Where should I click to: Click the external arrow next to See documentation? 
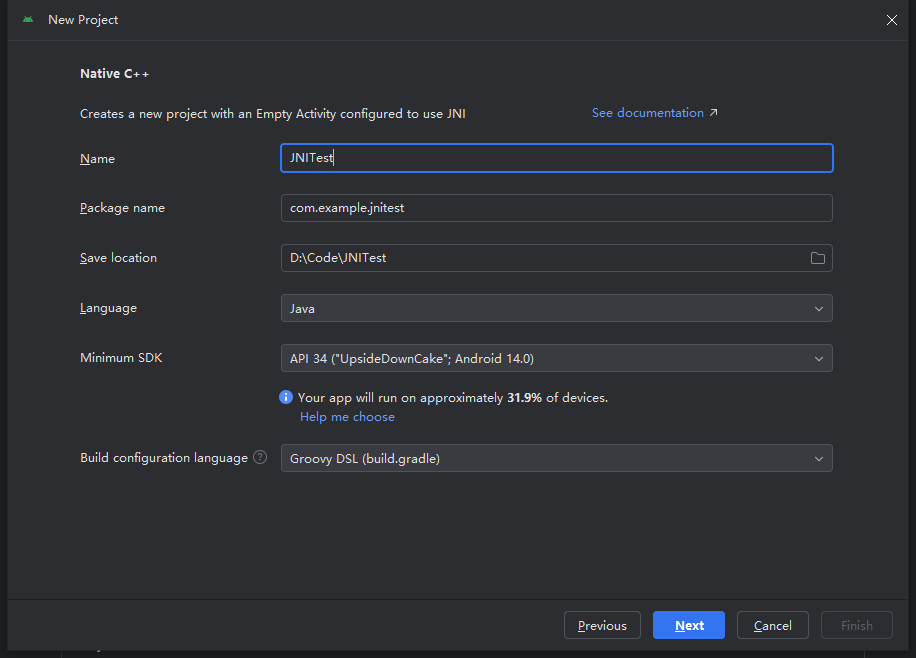[x=713, y=113]
